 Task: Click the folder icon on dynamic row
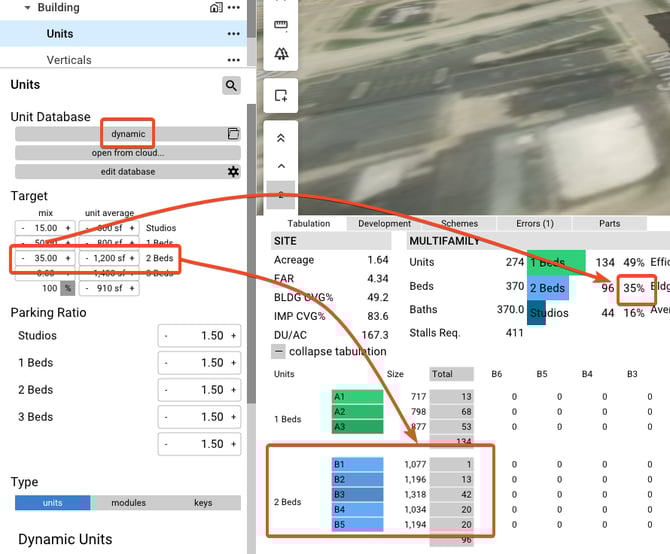point(233,134)
